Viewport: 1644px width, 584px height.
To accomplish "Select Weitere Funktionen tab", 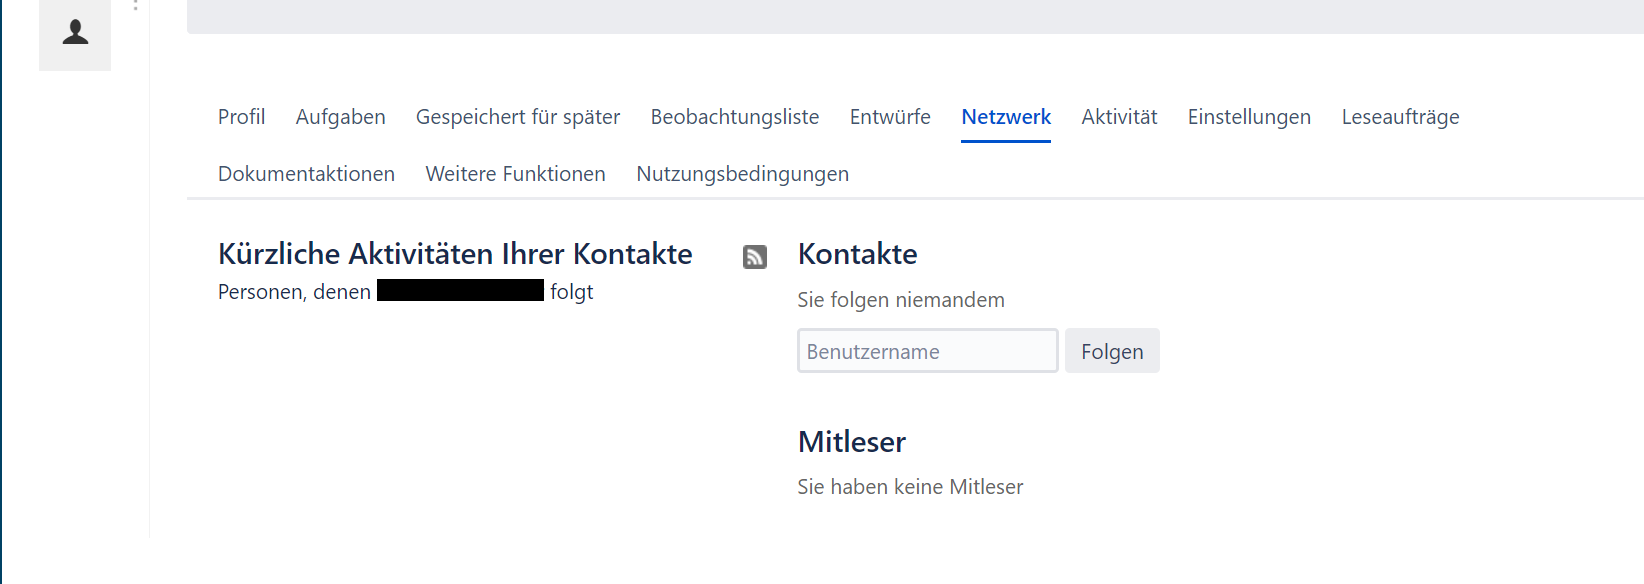I will tap(515, 174).
